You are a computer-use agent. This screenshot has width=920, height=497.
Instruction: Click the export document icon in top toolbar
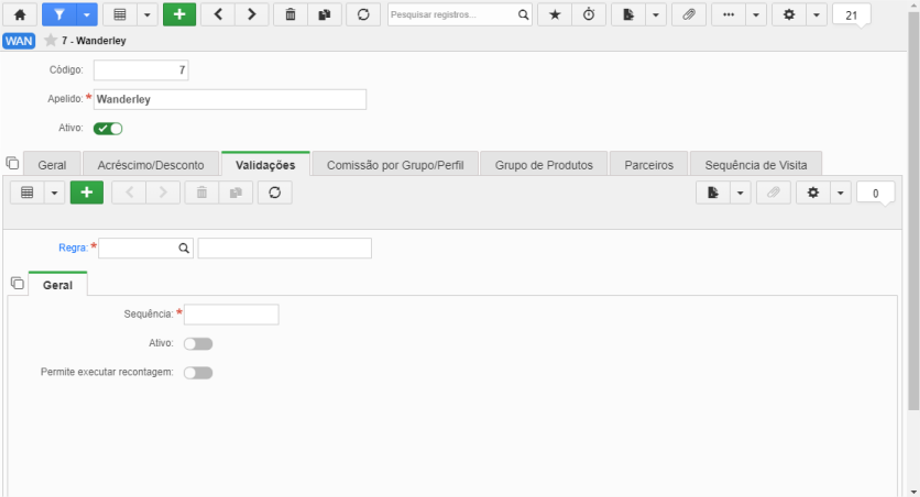[628, 15]
